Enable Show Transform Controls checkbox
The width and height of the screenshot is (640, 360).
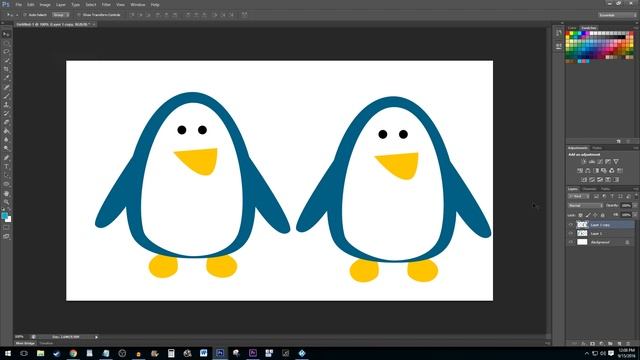pos(79,15)
